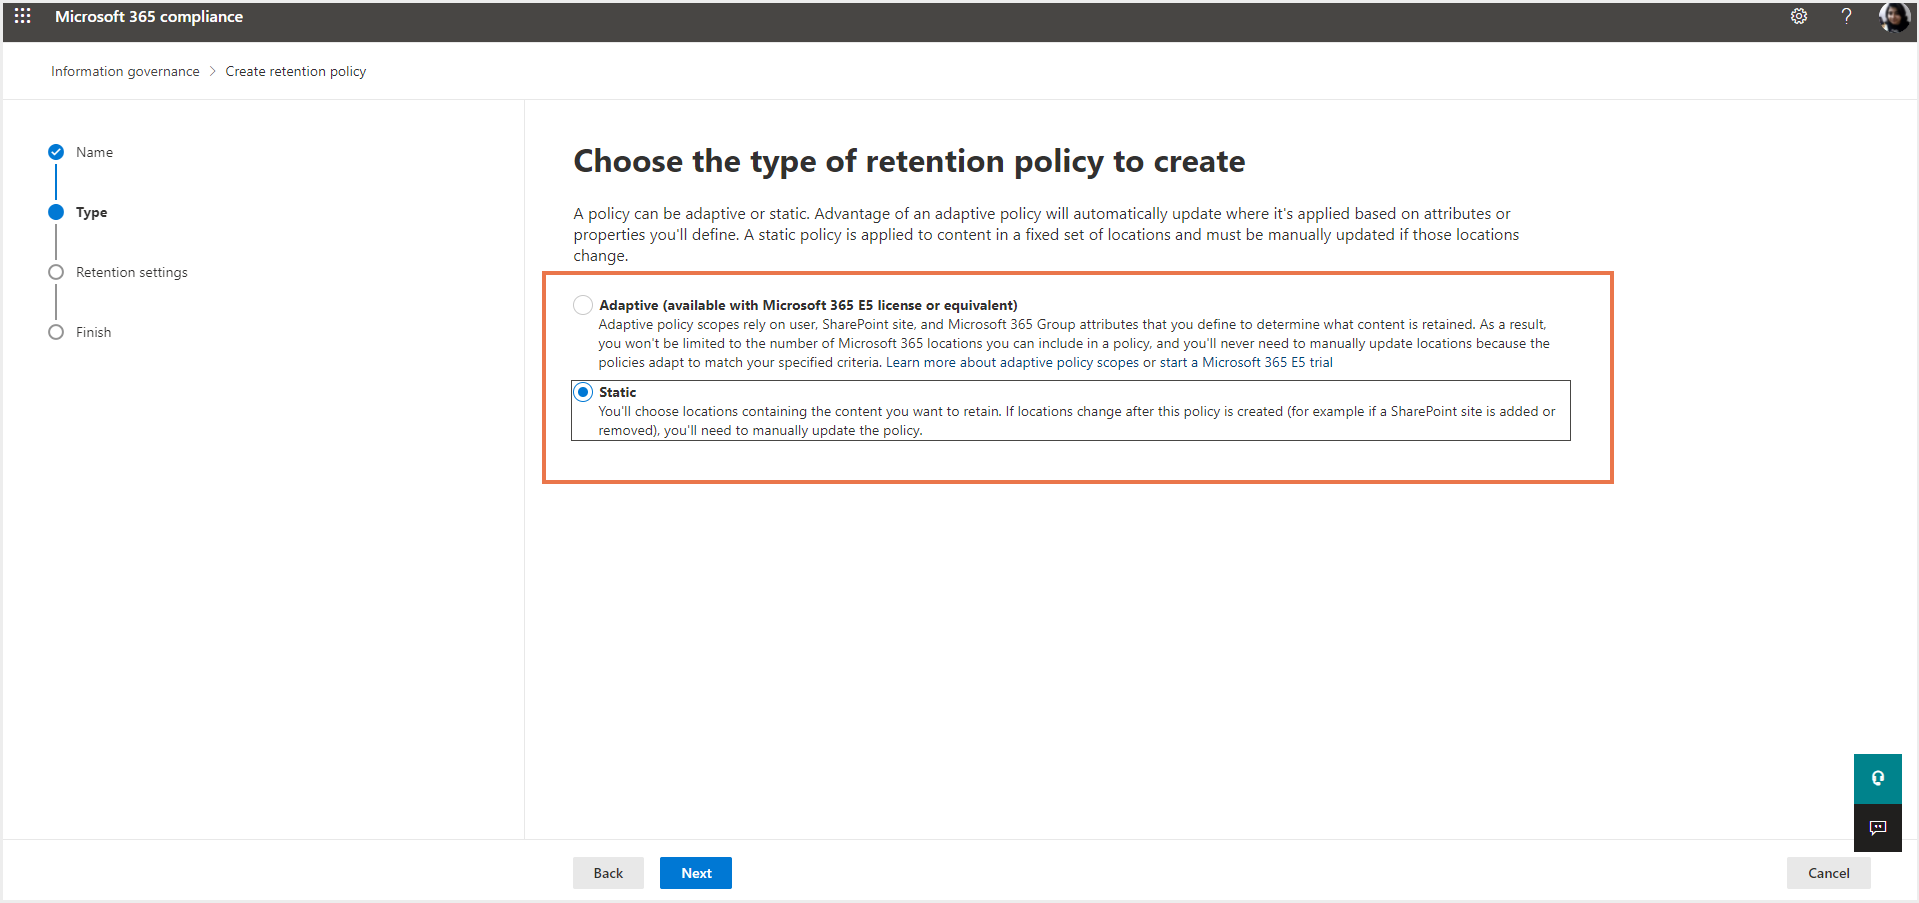Select the Adaptive policy radio button
The width and height of the screenshot is (1919, 903).
click(583, 305)
